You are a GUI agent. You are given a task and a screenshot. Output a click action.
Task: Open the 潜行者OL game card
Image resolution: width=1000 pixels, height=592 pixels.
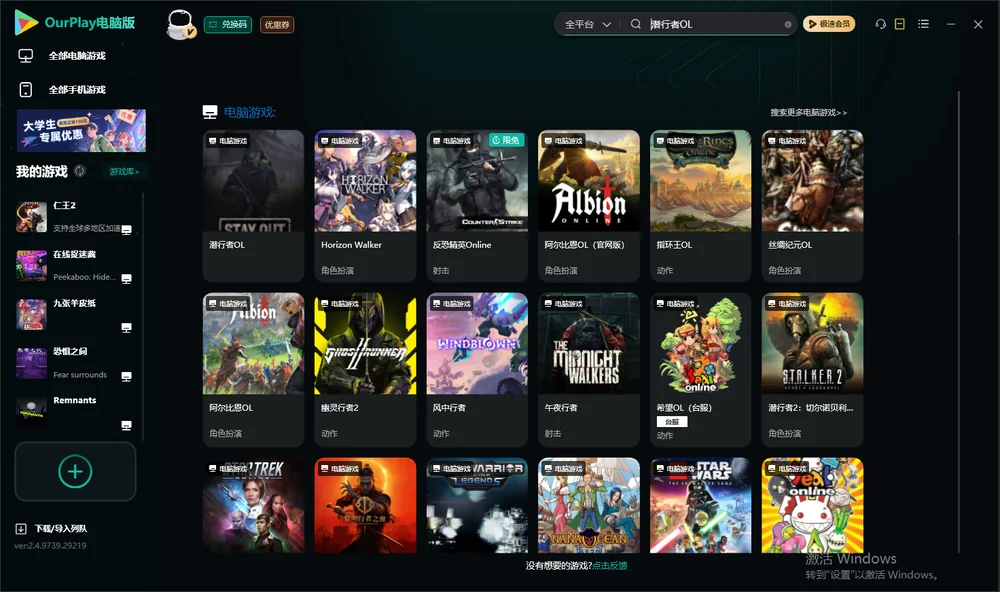click(x=253, y=205)
